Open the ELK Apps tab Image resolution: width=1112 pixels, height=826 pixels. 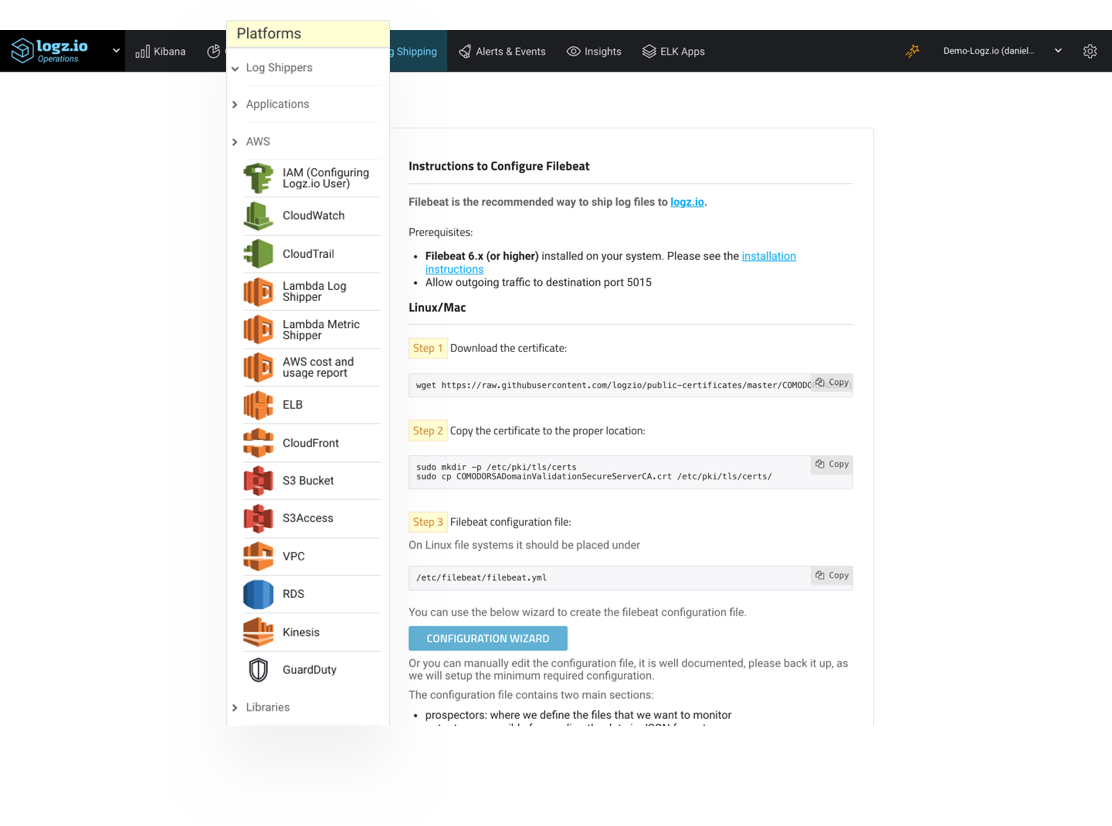click(674, 51)
